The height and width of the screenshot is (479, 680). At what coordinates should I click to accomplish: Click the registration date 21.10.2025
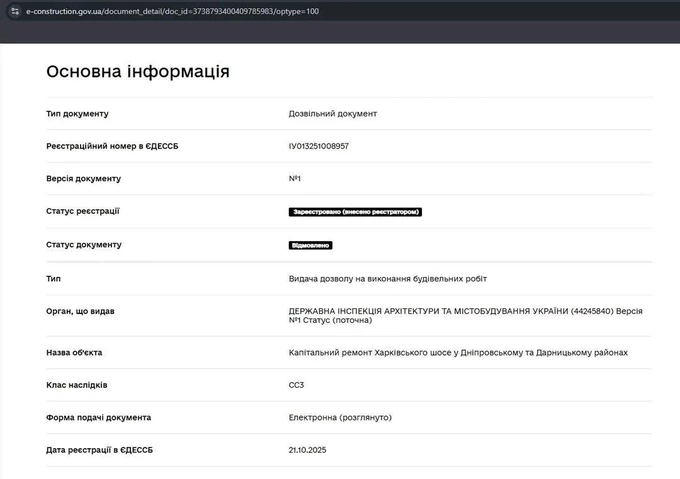coord(307,450)
